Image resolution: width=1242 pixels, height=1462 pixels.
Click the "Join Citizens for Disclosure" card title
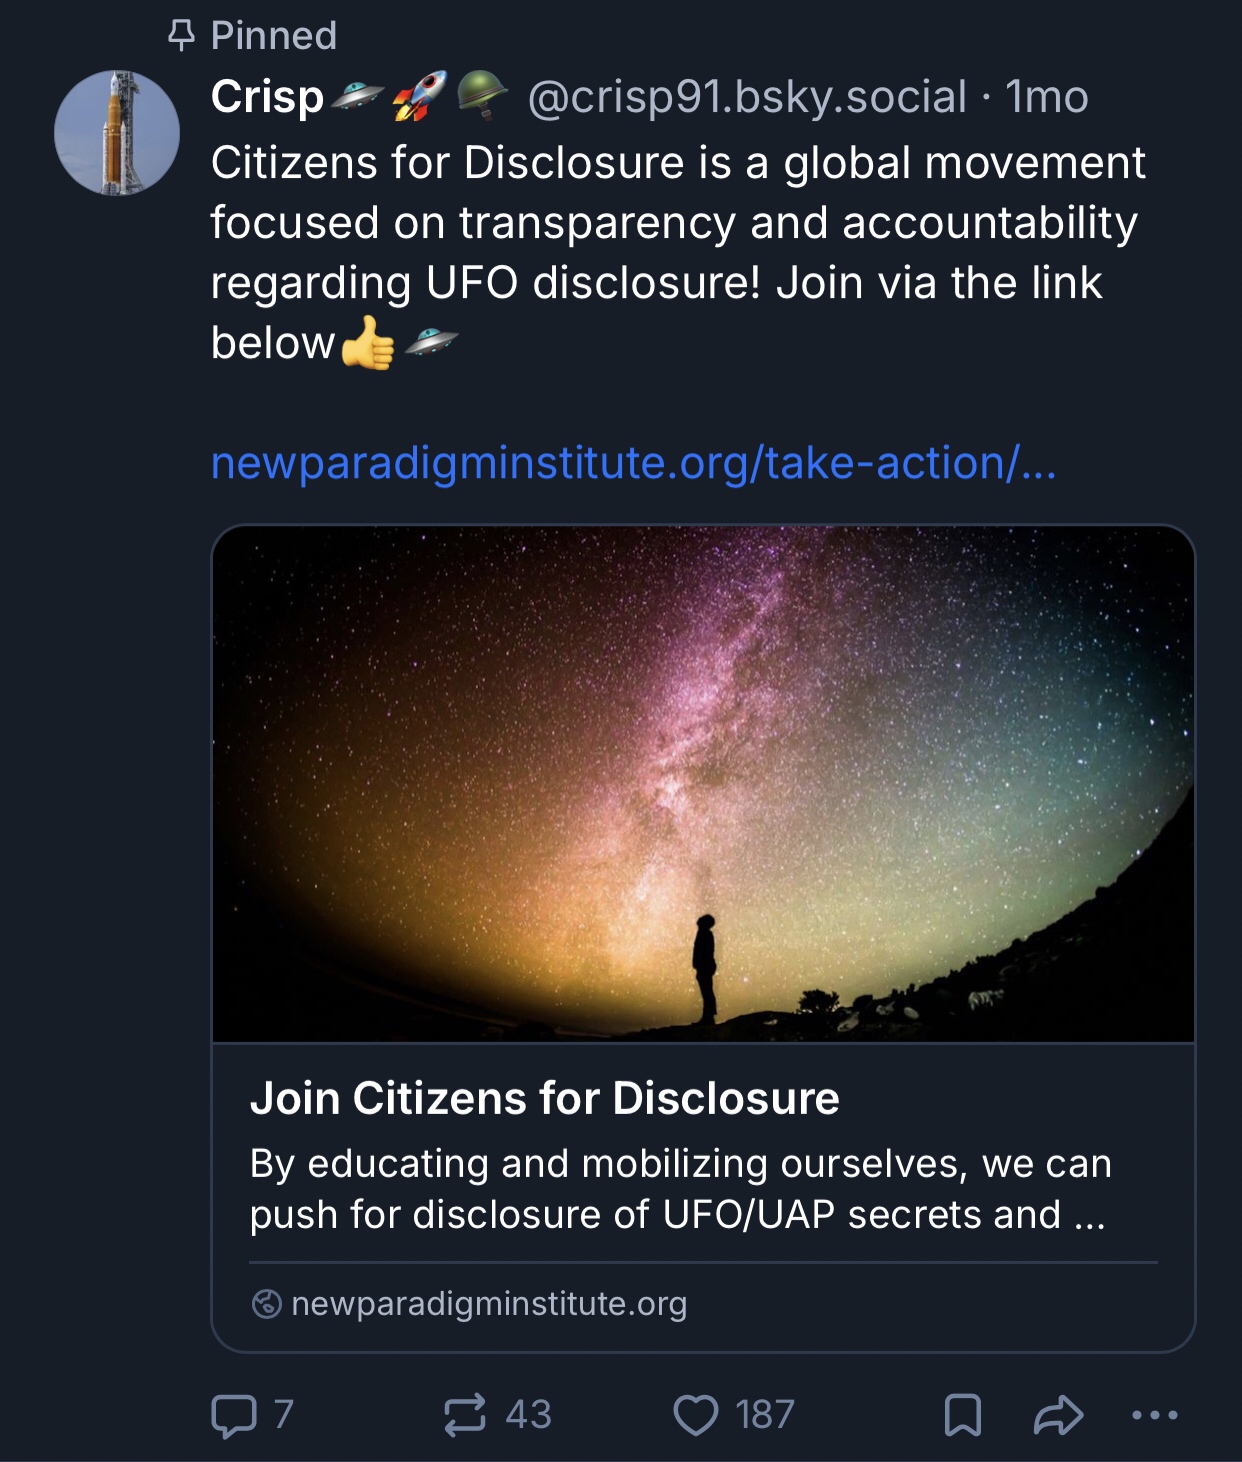(544, 1098)
